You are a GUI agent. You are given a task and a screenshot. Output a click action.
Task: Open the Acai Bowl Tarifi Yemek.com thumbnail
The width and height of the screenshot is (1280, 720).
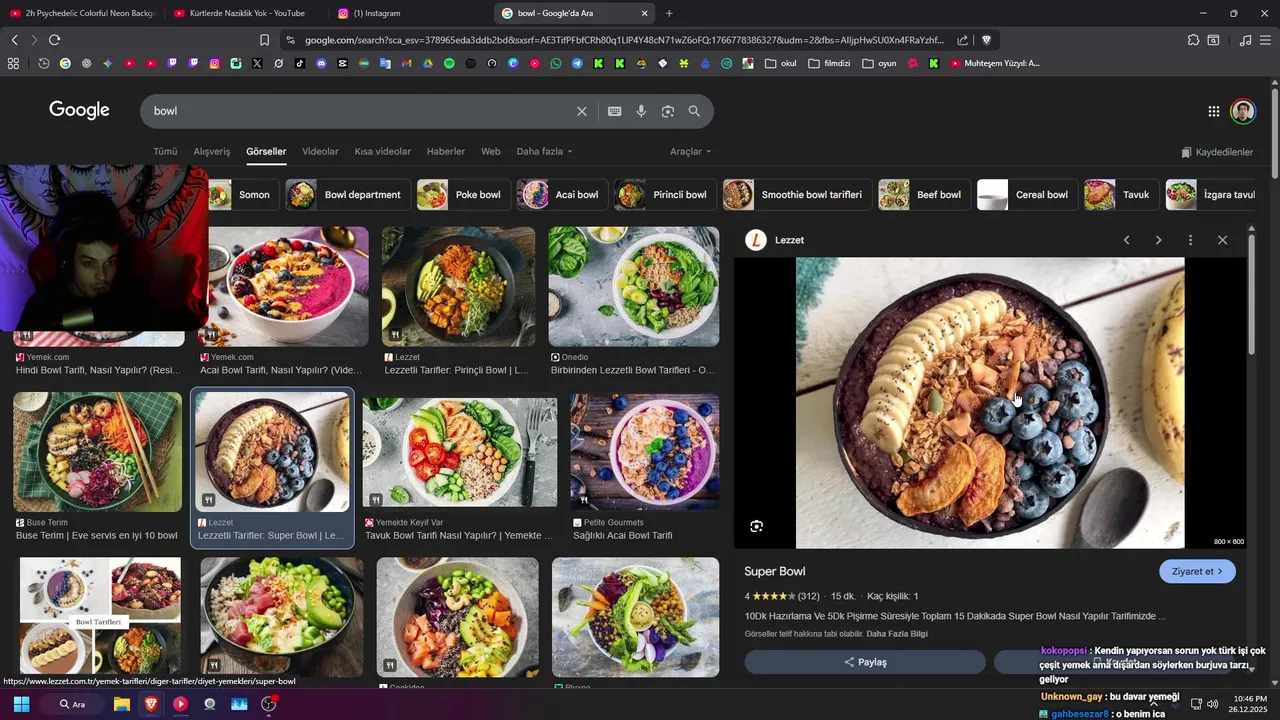[x=284, y=287]
